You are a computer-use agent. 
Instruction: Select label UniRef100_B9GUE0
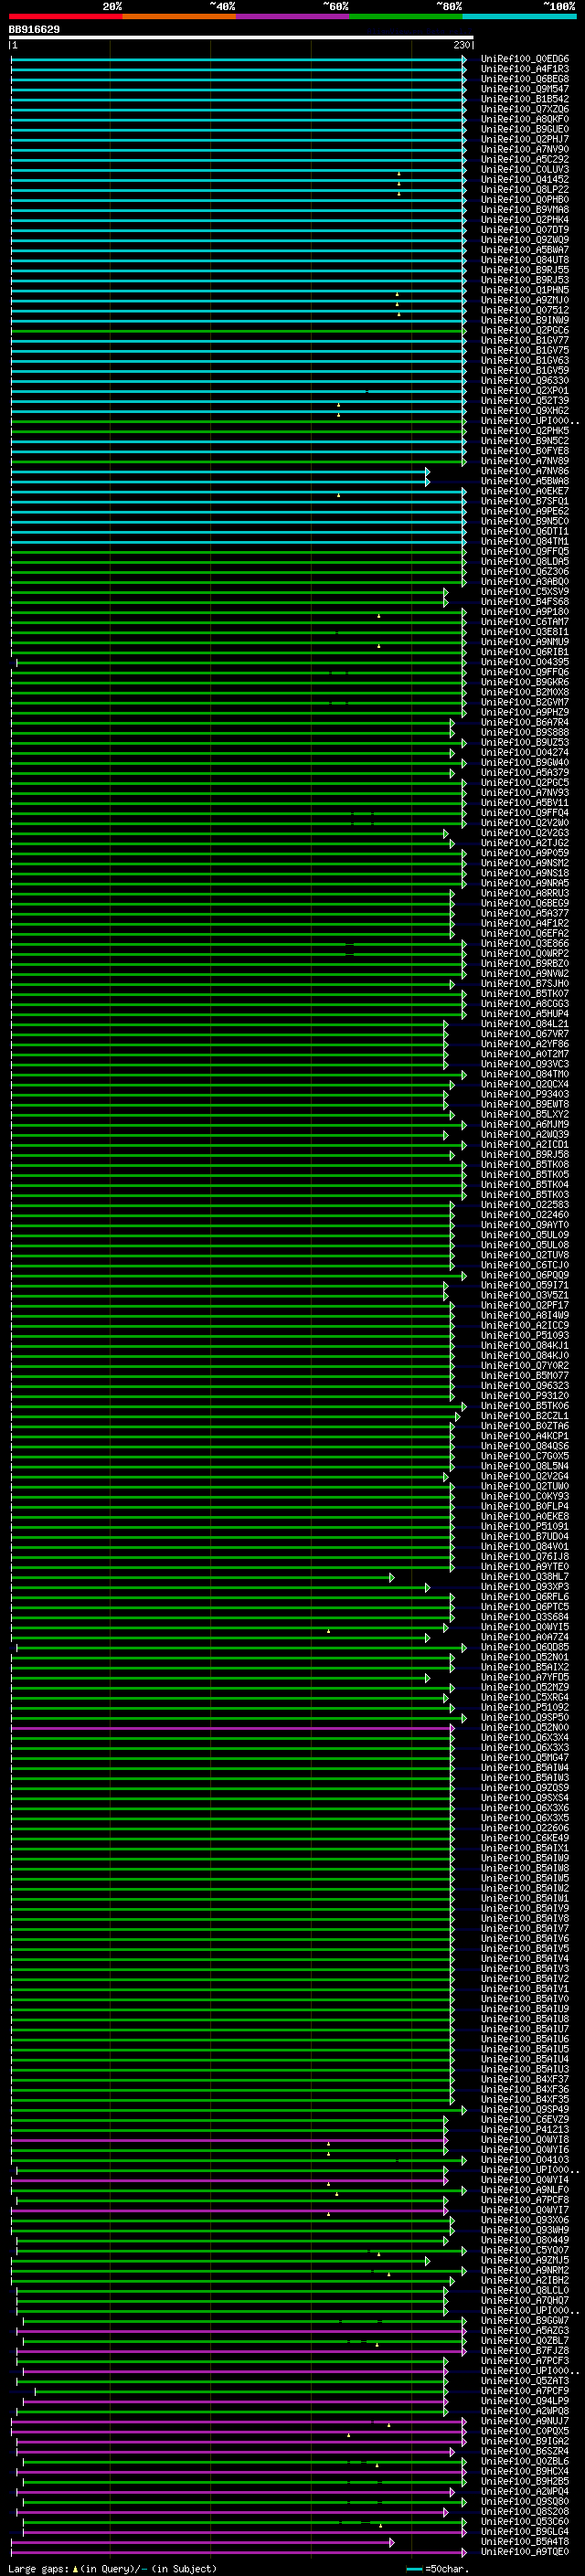pyautogui.click(x=524, y=129)
